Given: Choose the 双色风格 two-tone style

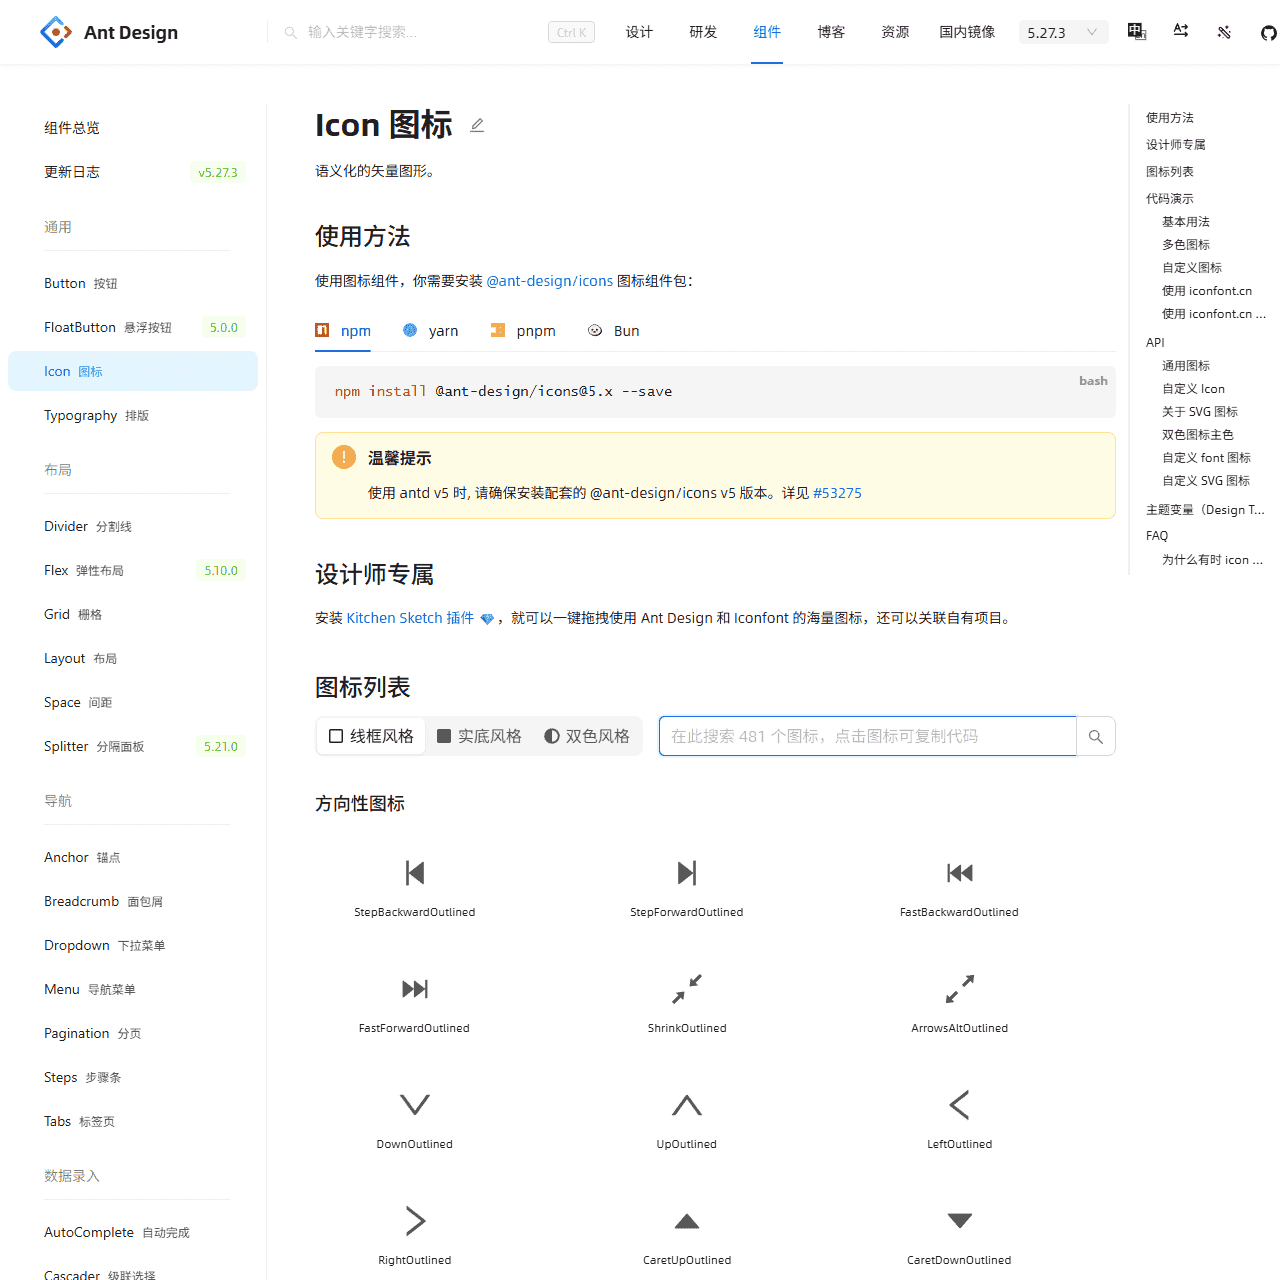Looking at the screenshot, I should 587,737.
